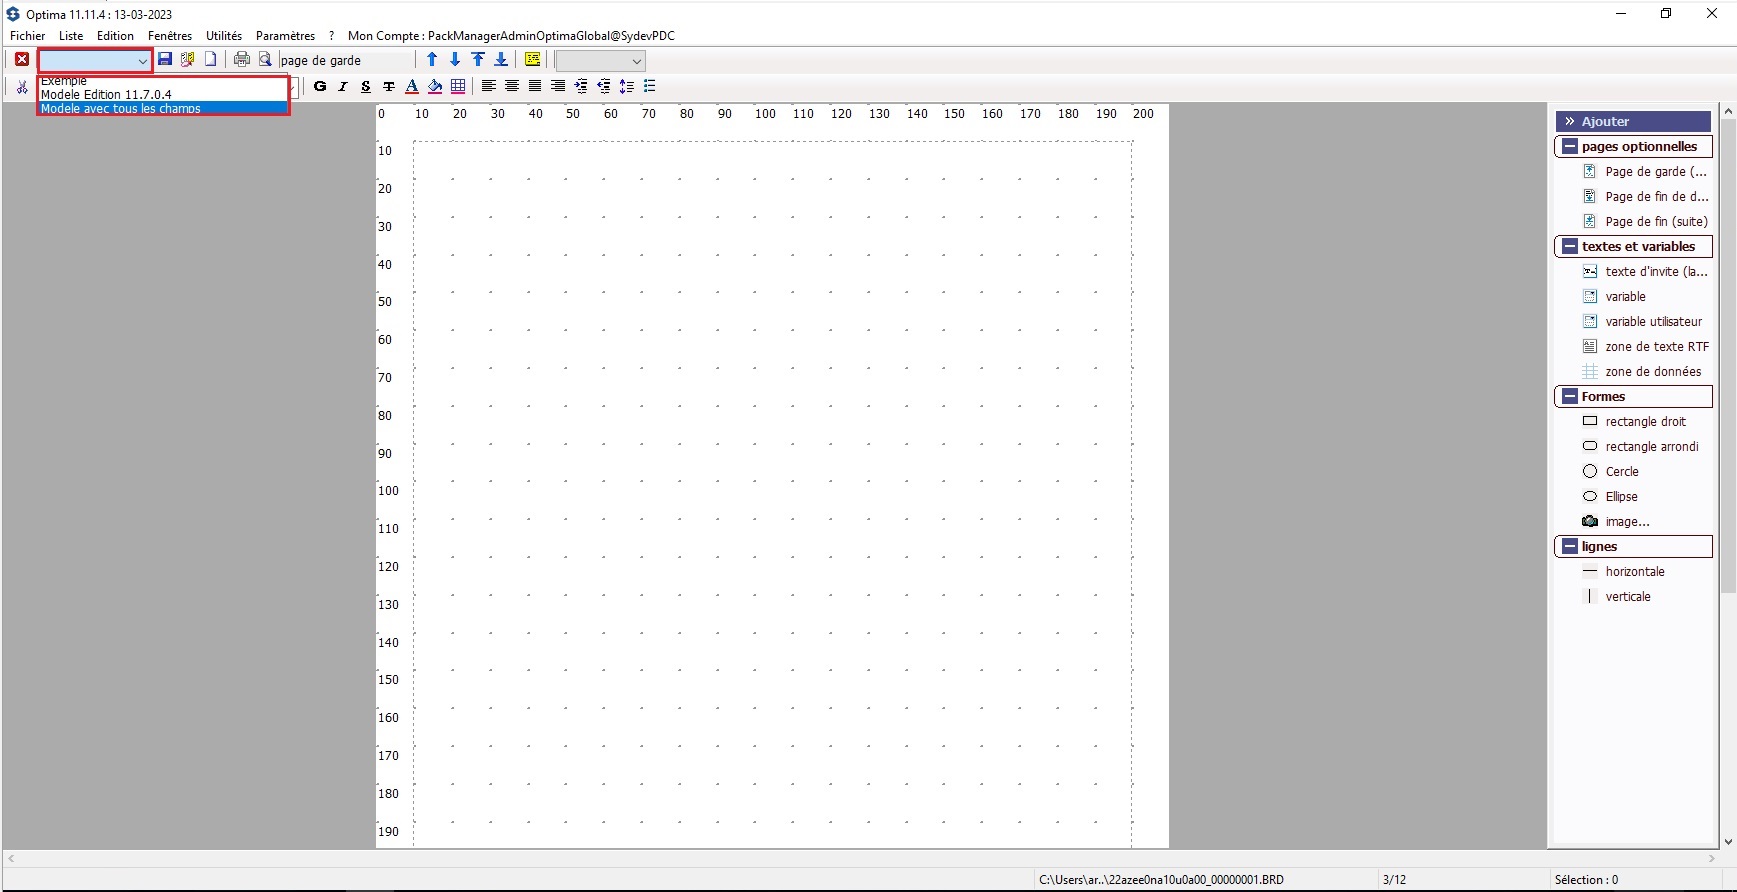Open the ? help menu
This screenshot has height=892, width=1737.
pyautogui.click(x=331, y=36)
